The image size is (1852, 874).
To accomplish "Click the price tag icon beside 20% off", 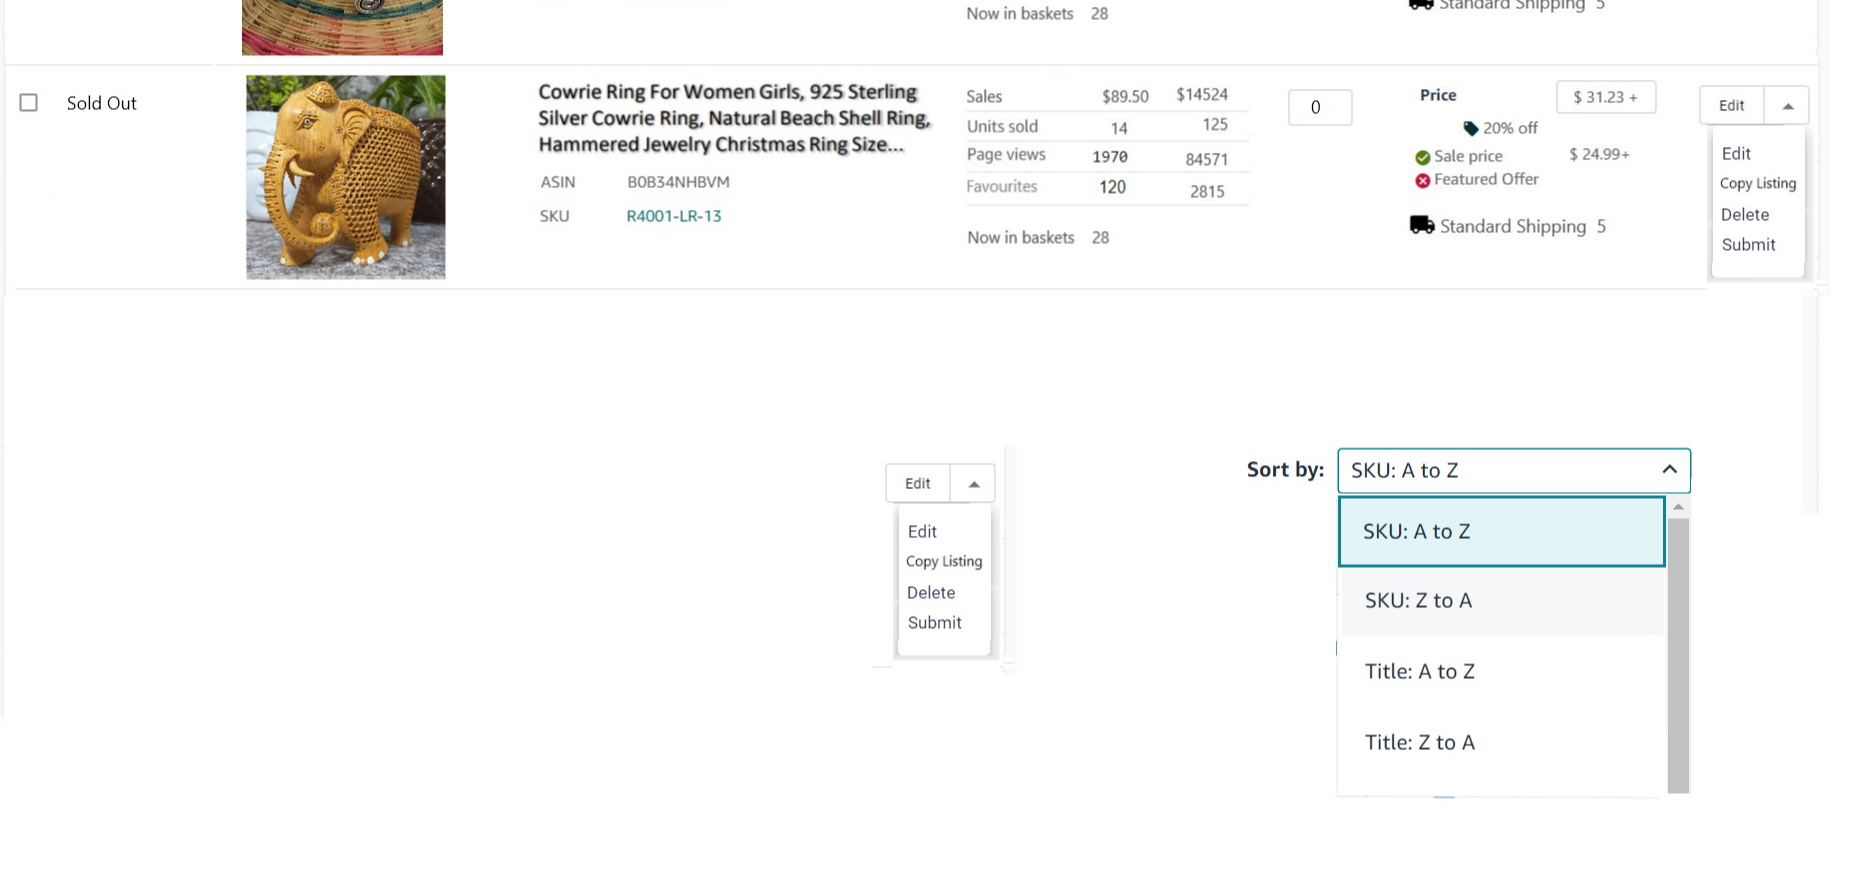I will [x=1470, y=128].
